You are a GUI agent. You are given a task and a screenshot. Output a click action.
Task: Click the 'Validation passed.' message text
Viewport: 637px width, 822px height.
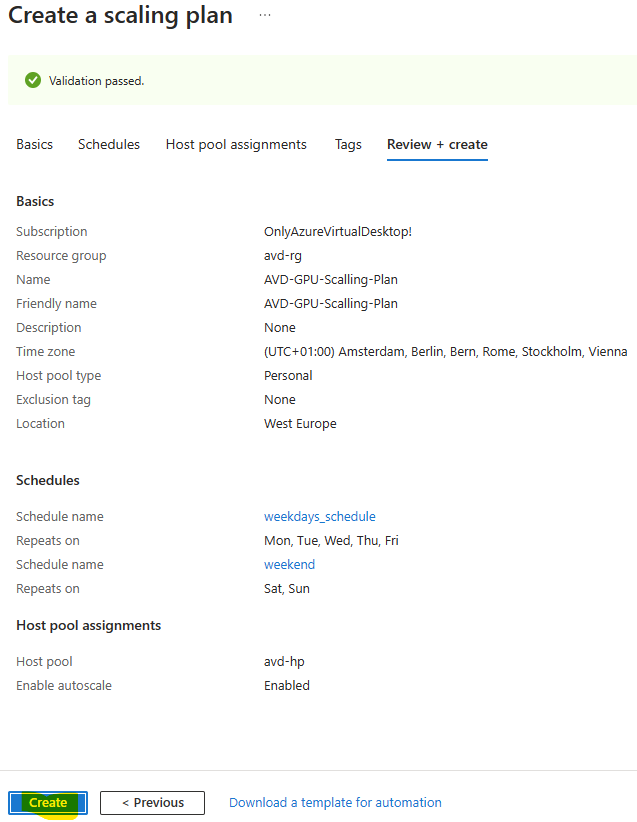(96, 81)
